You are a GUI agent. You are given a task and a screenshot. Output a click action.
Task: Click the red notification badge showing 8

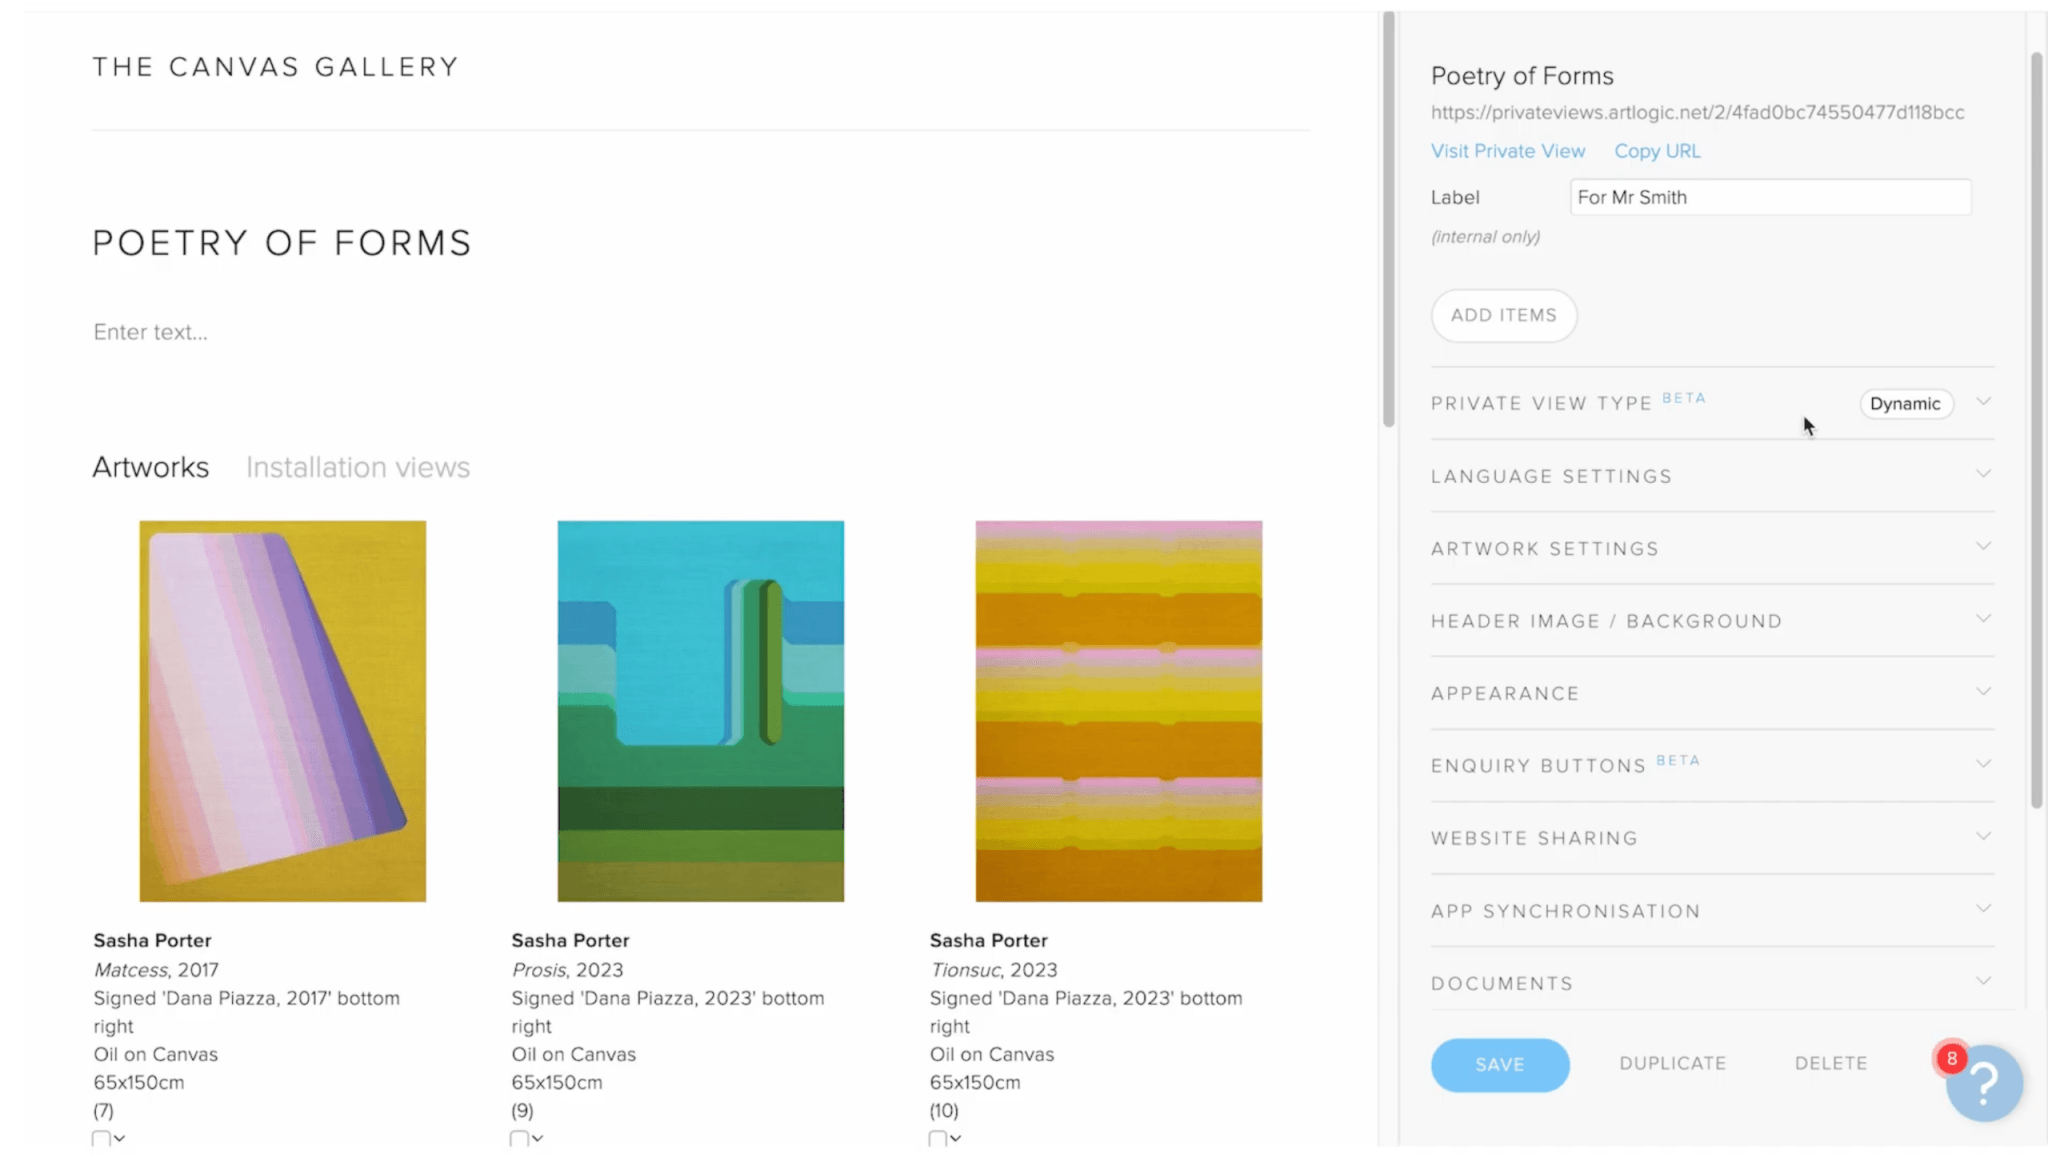(1951, 1058)
